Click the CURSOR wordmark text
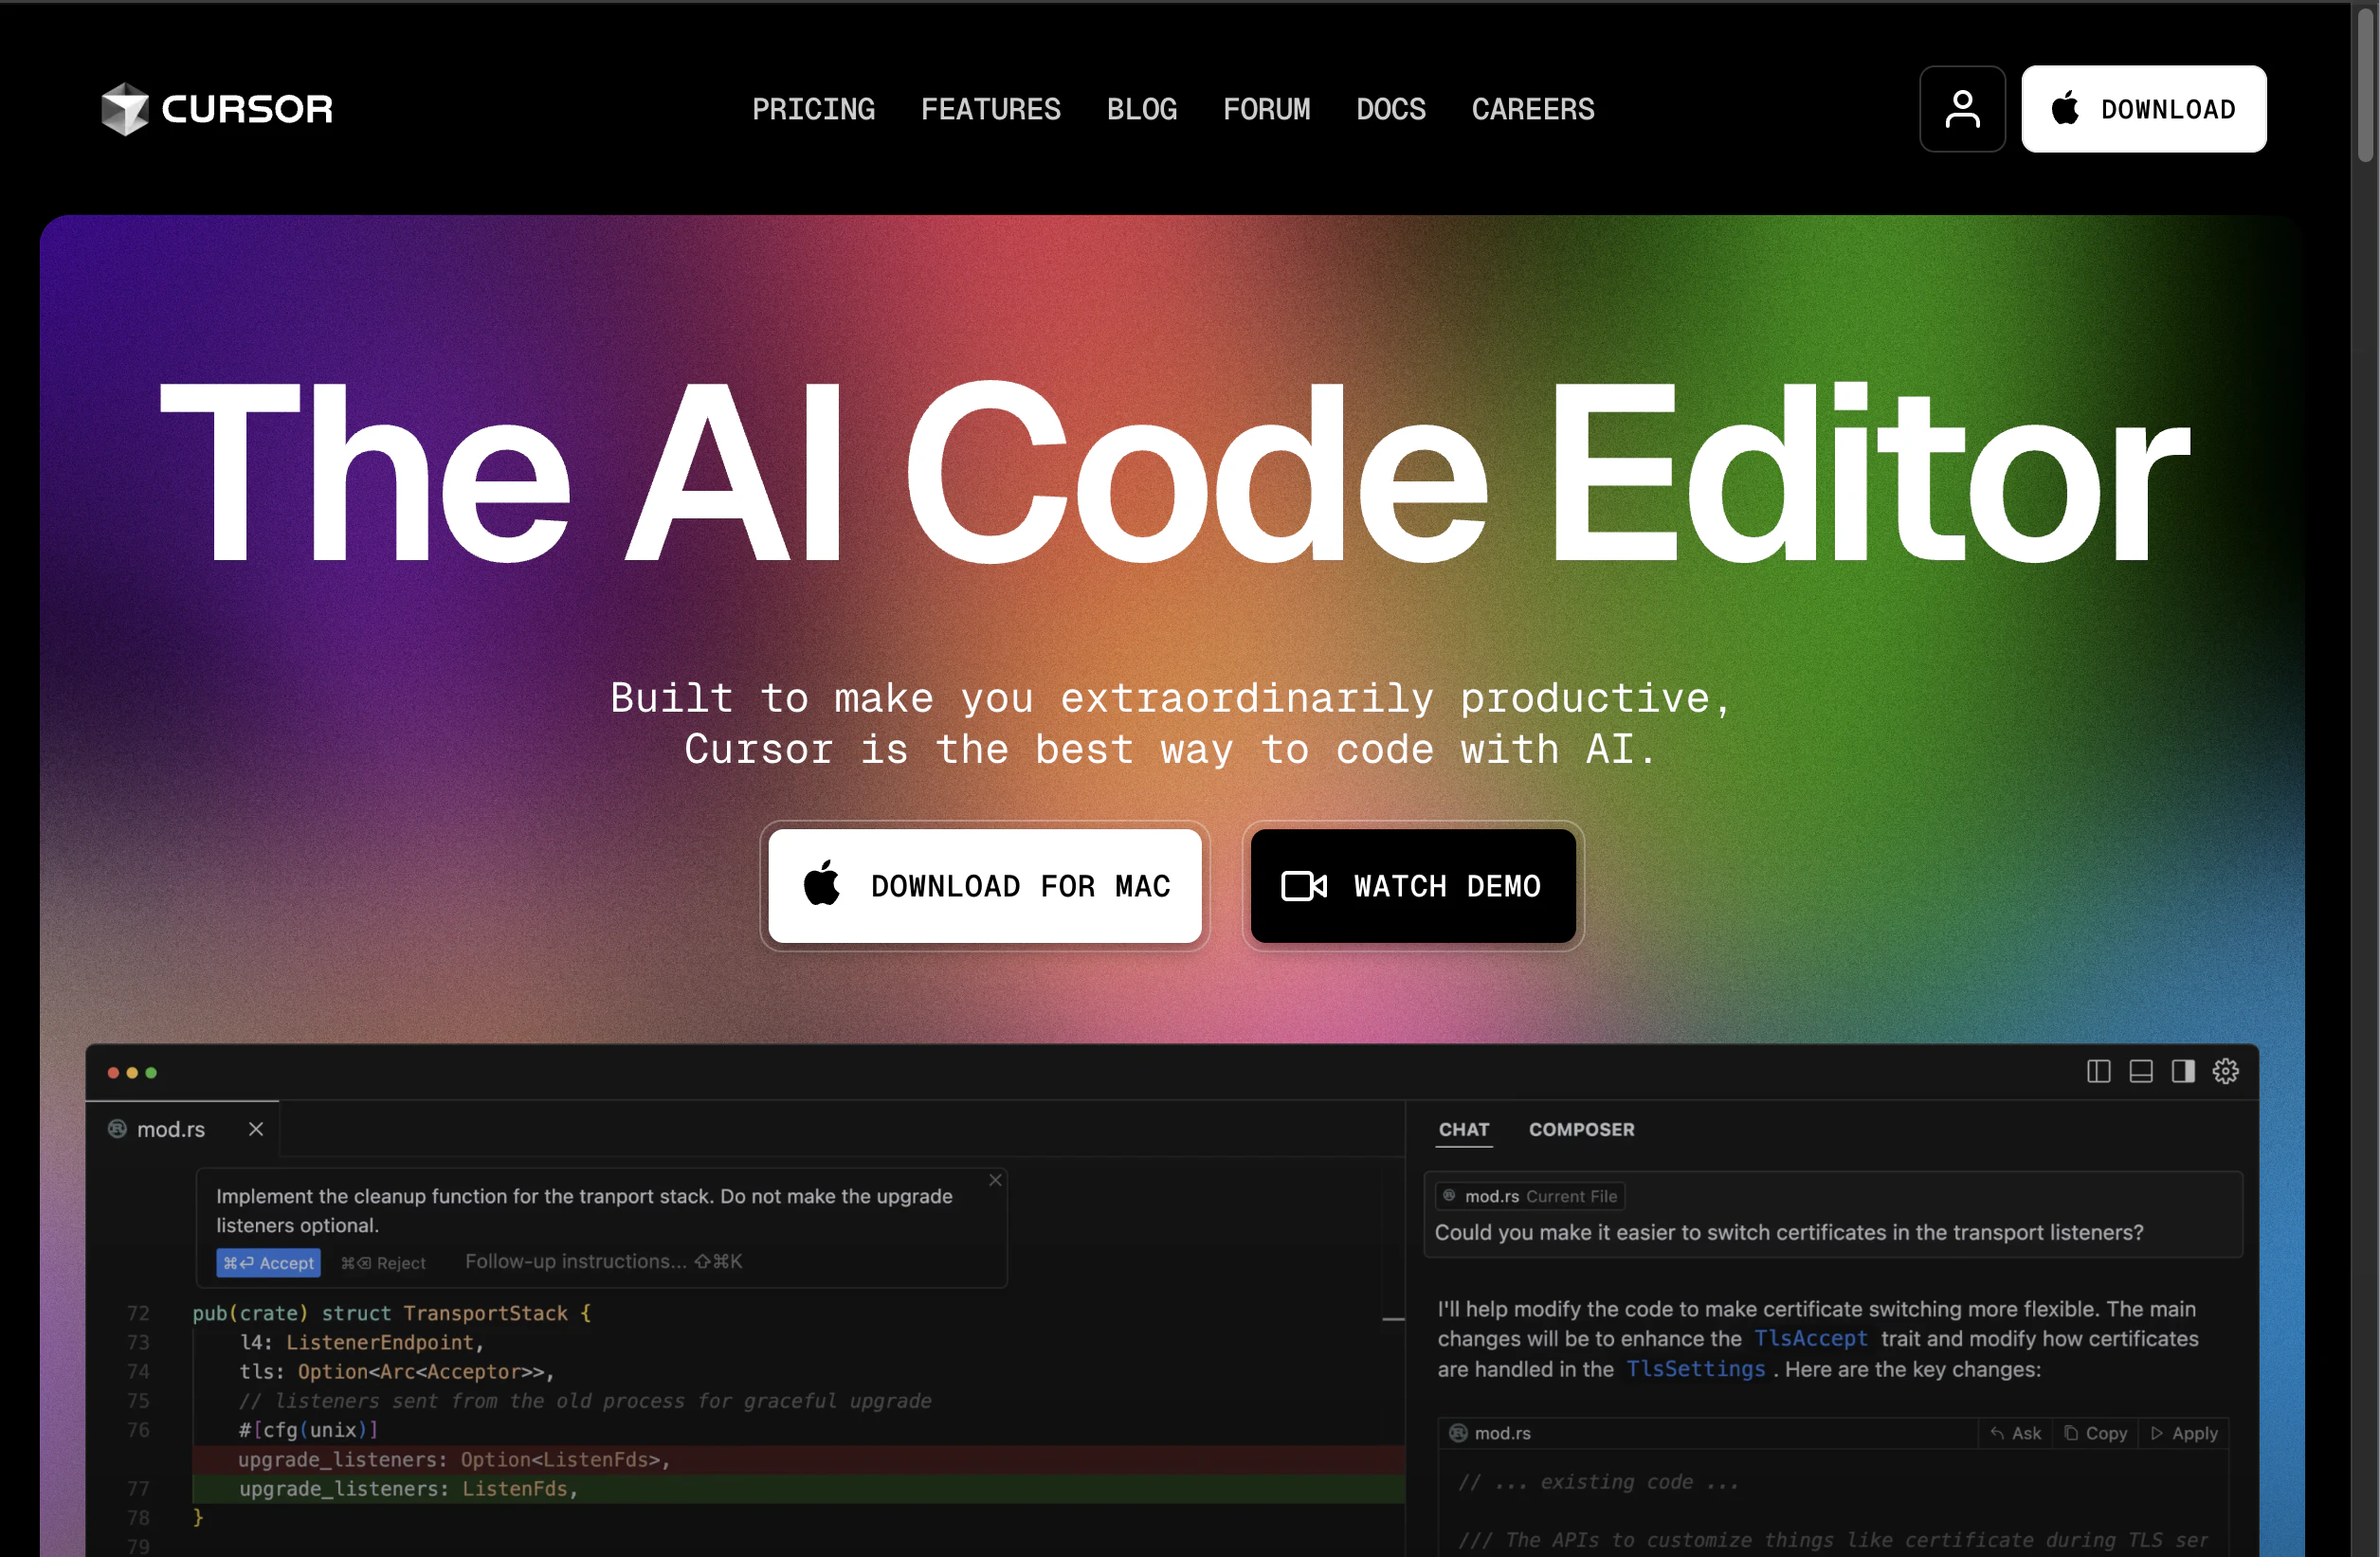The height and width of the screenshot is (1557, 2380). coord(247,109)
